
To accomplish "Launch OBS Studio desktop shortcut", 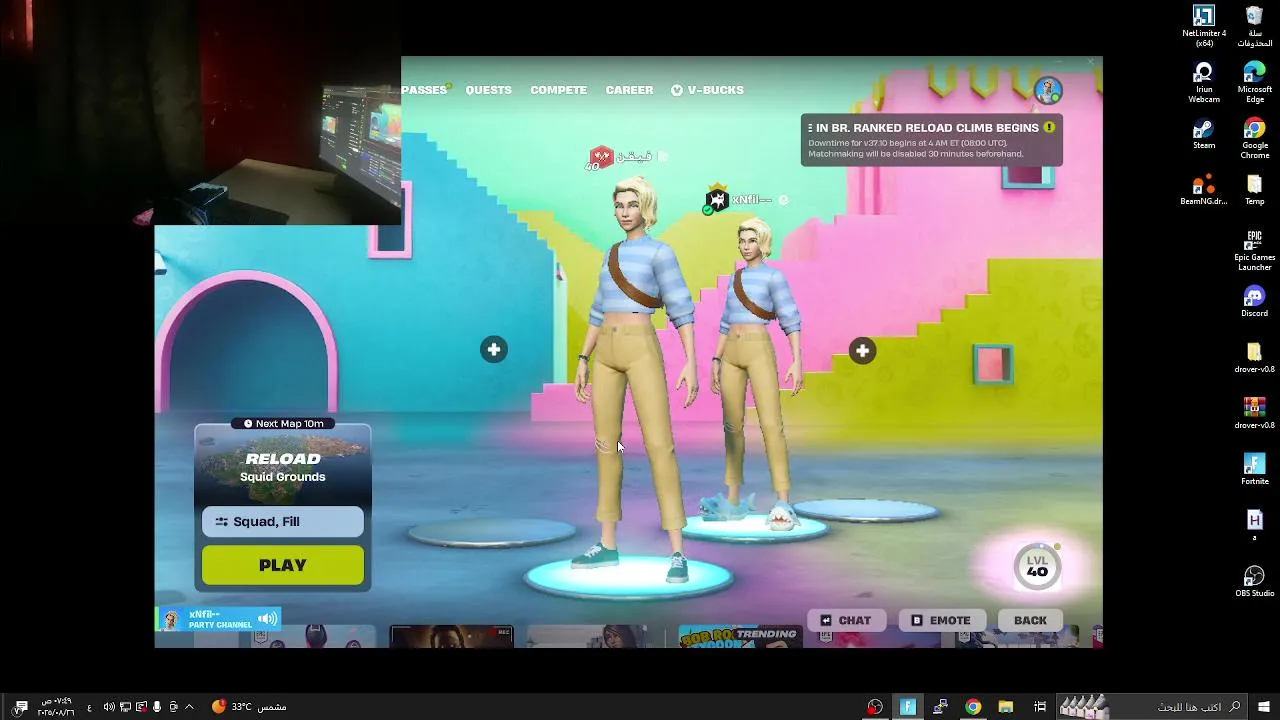I will pyautogui.click(x=1254, y=582).
